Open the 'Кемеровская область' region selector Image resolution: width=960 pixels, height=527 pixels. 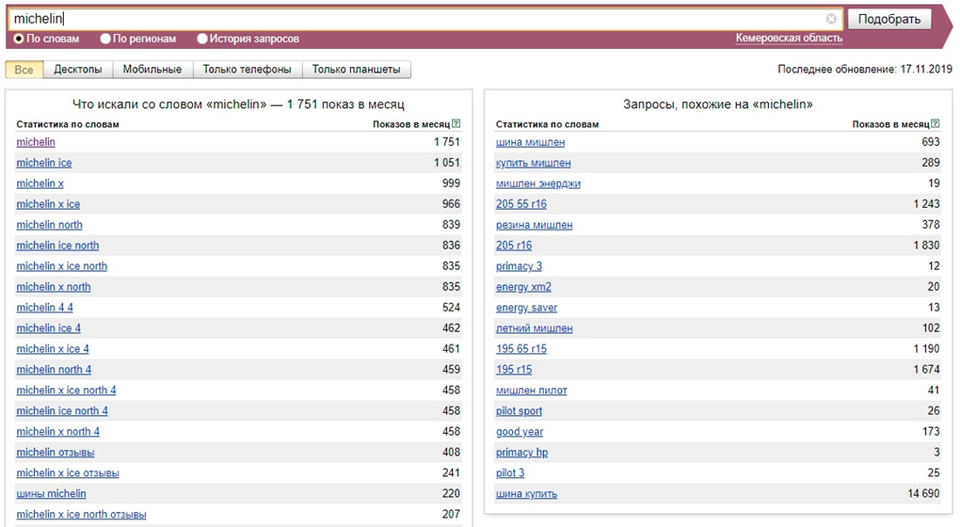pyautogui.click(x=789, y=38)
